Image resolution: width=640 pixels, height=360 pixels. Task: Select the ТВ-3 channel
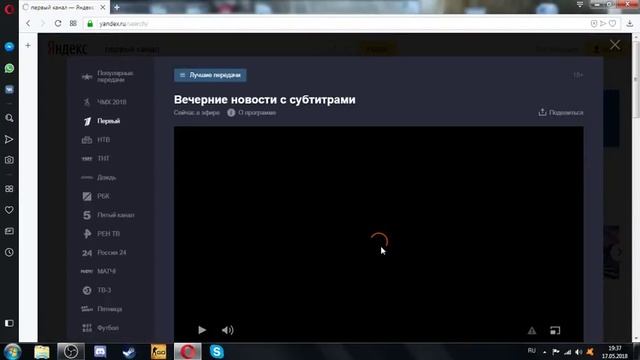click(x=97, y=290)
